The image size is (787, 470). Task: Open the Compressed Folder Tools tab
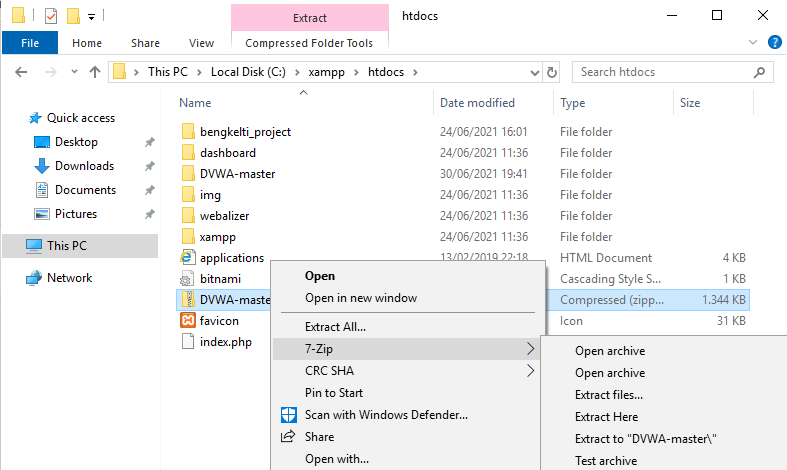click(x=309, y=43)
